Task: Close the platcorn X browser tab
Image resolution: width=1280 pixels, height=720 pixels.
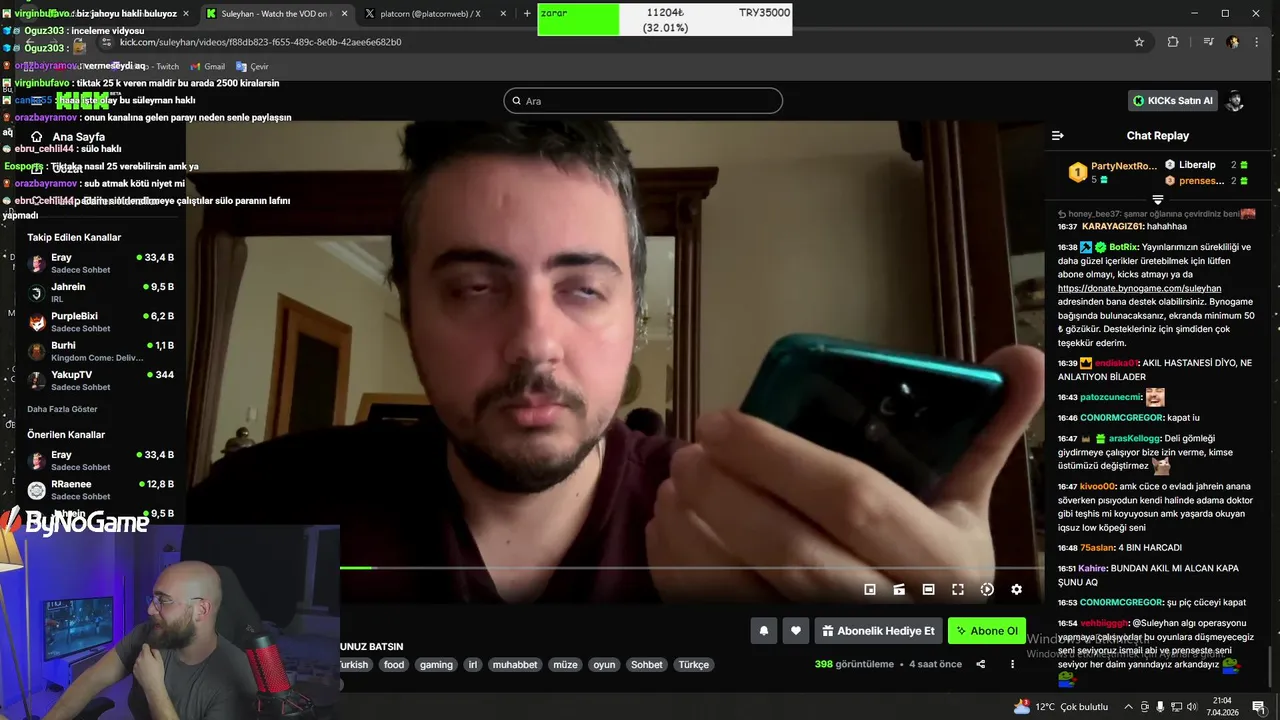Action: pyautogui.click(x=502, y=14)
